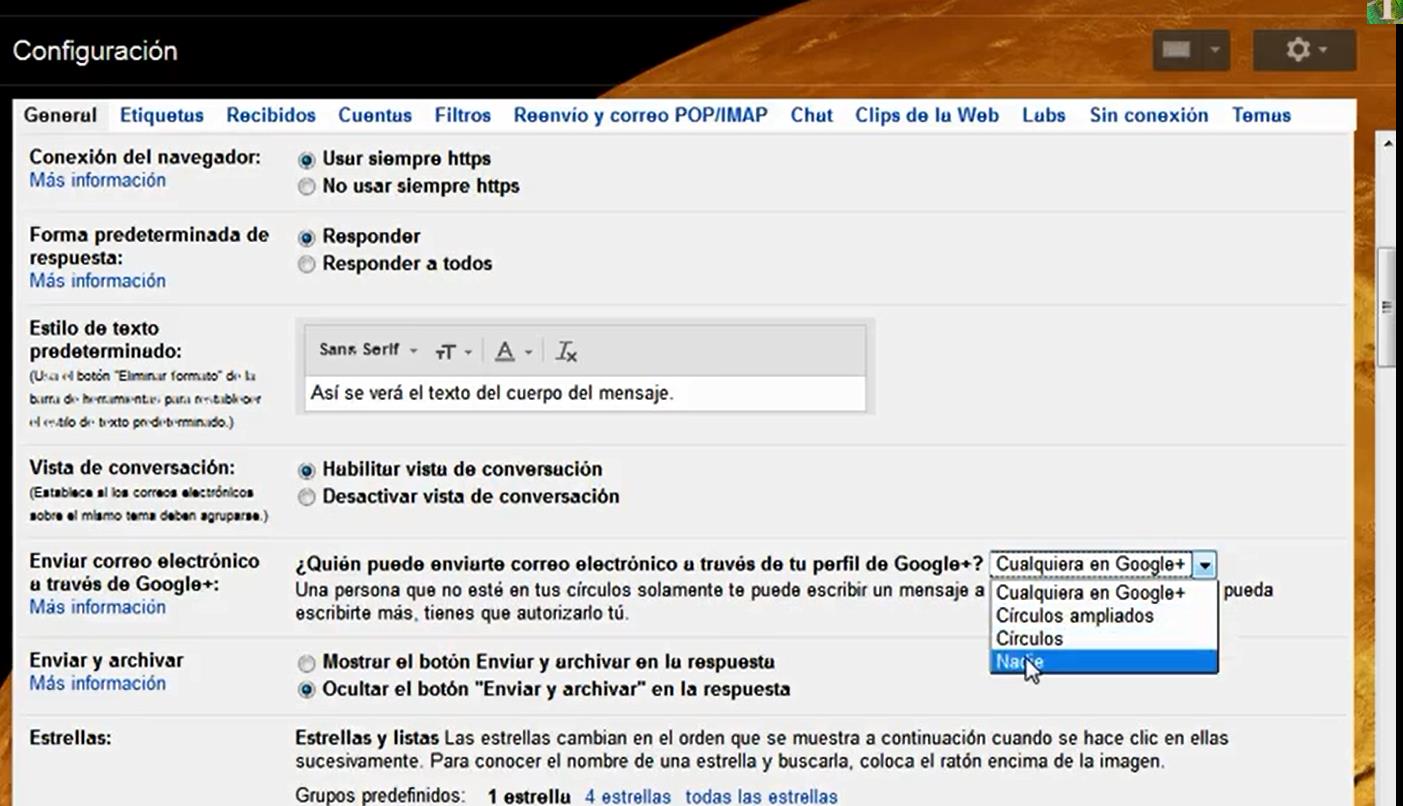This screenshot has height=806, width=1403.
Task: Click the Configuración page title
Action: [95, 51]
